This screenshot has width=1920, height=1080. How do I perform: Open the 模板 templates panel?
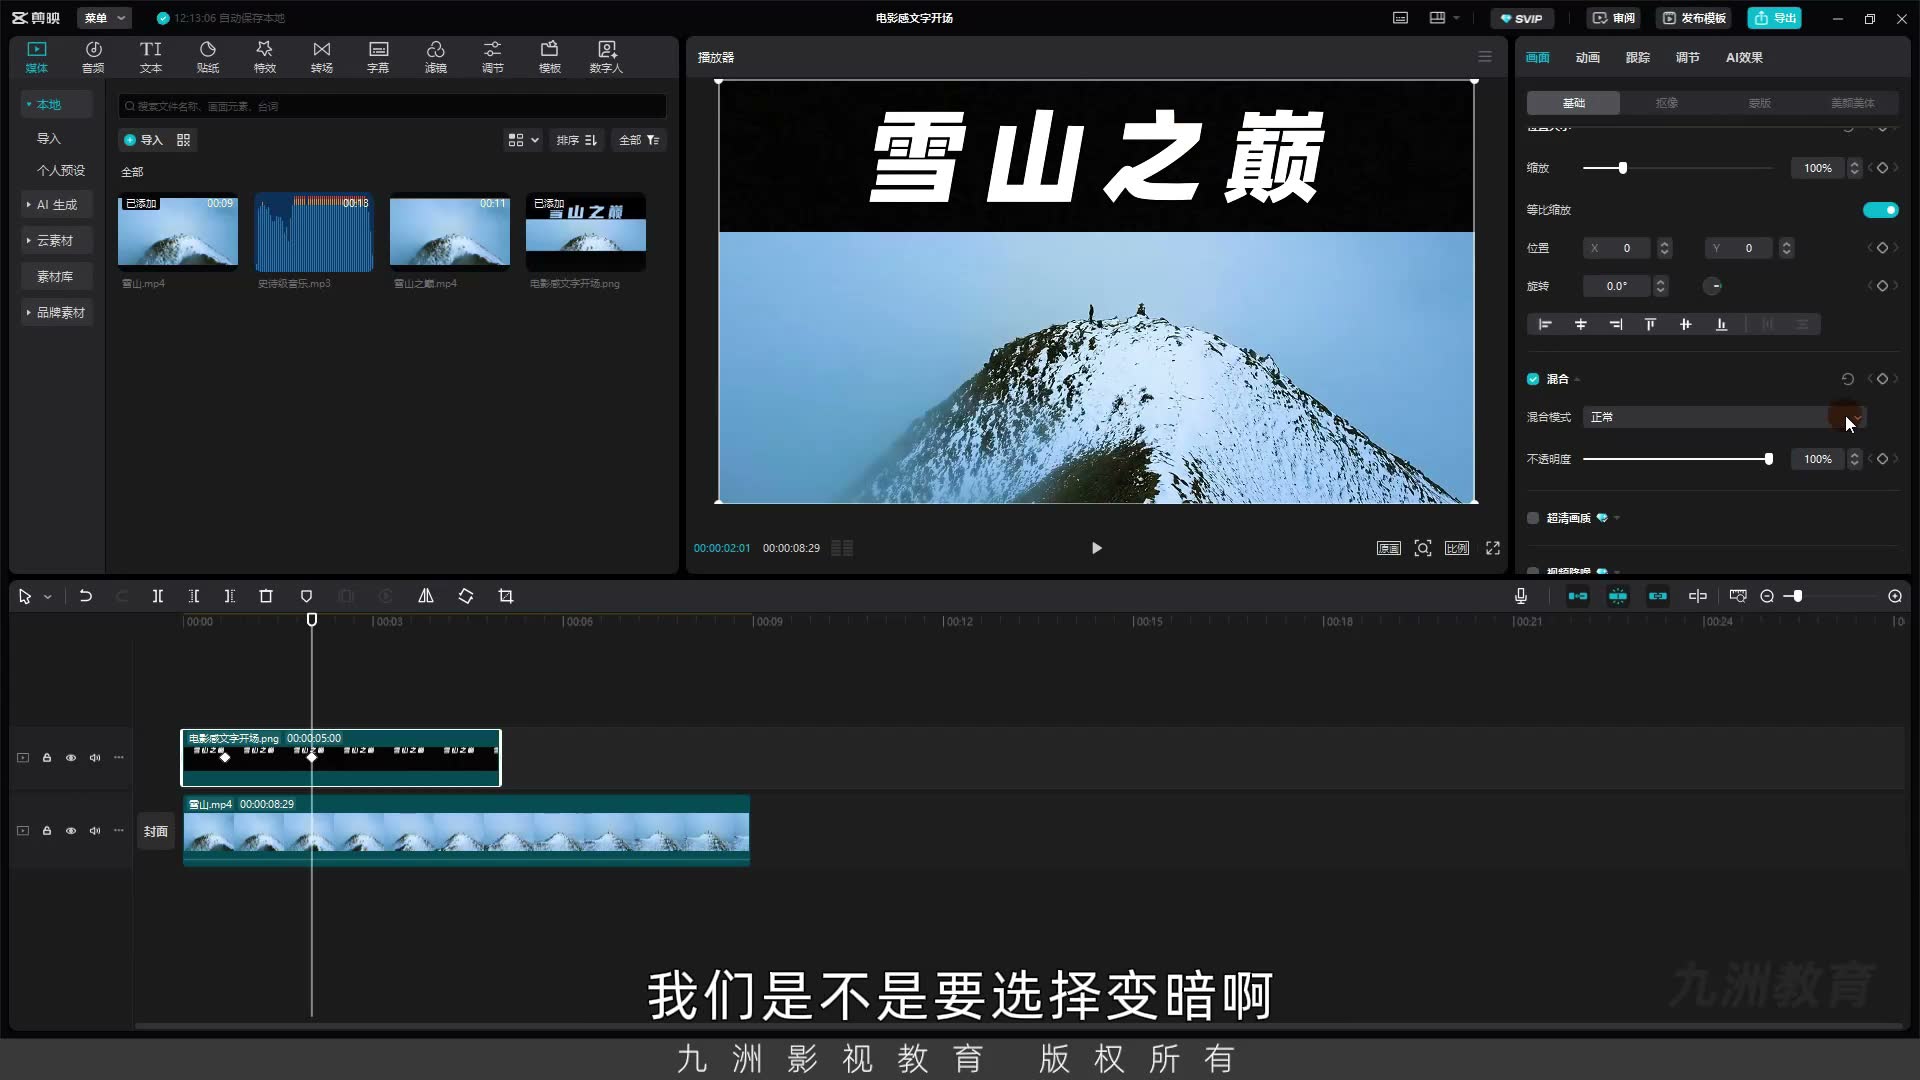coord(550,57)
